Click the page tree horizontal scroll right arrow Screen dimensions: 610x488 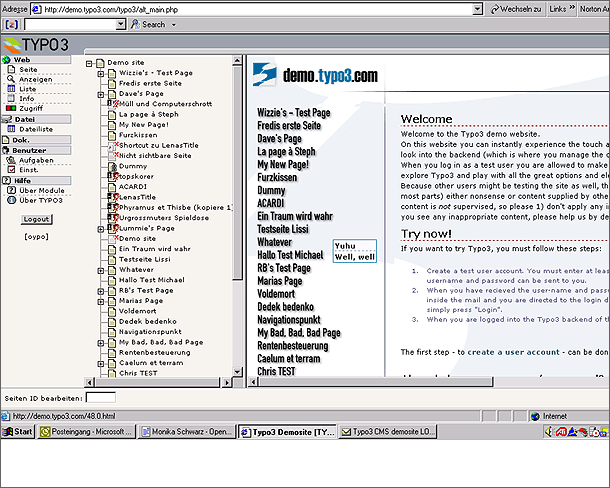pyautogui.click(x=226, y=383)
